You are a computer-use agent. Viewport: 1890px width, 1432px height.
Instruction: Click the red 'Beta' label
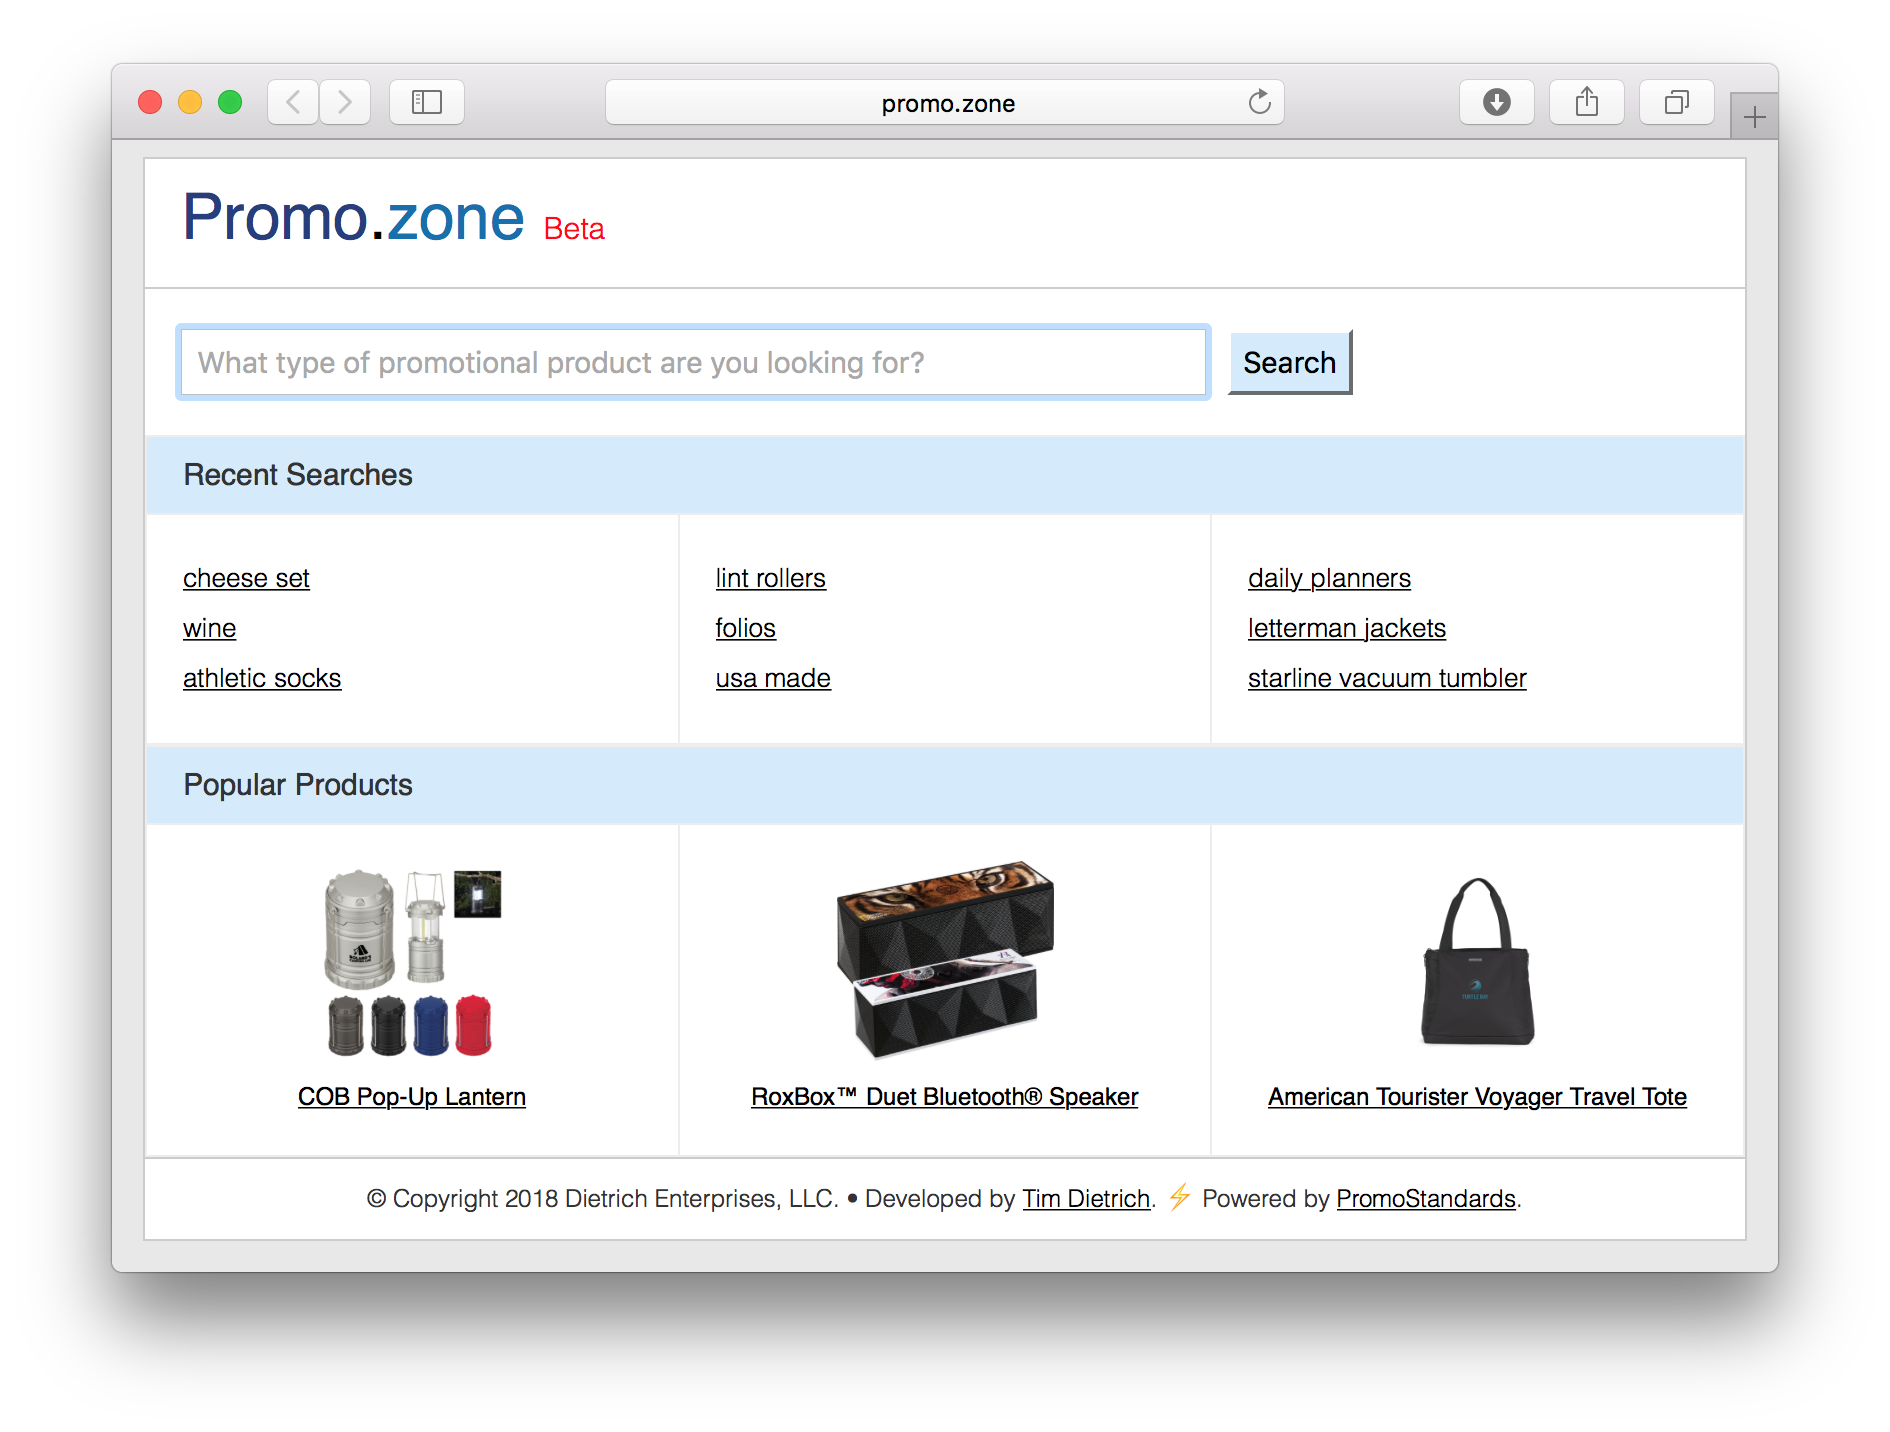coord(574,229)
